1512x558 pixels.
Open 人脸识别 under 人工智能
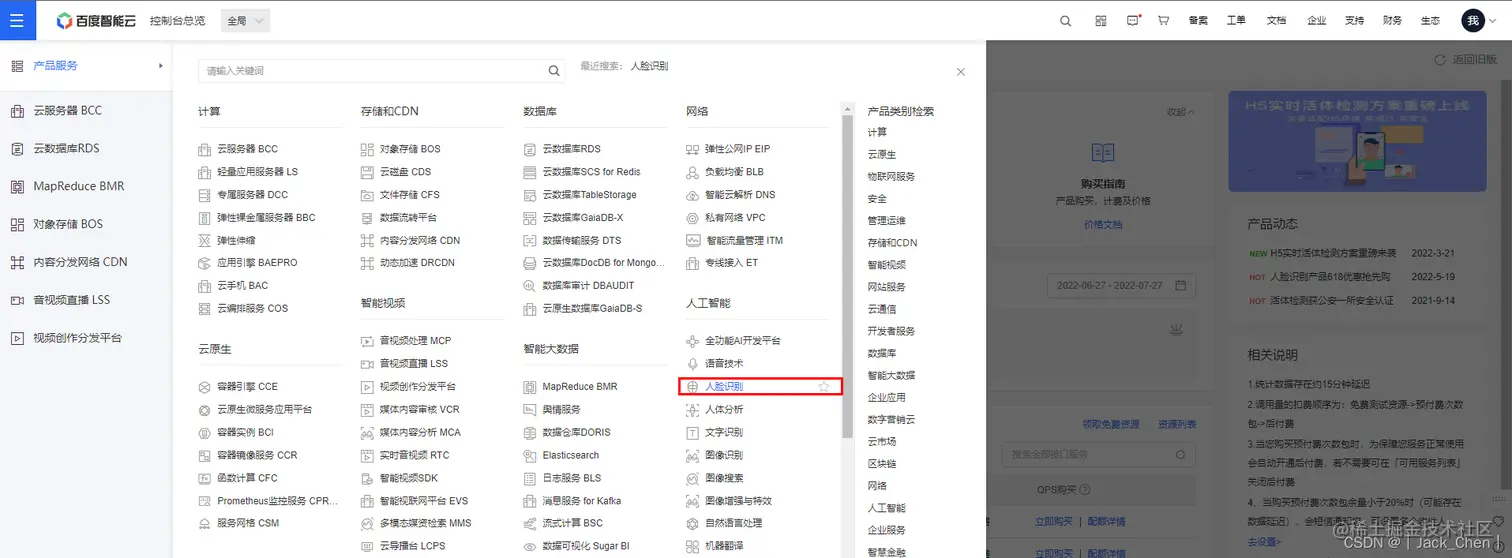(724, 386)
